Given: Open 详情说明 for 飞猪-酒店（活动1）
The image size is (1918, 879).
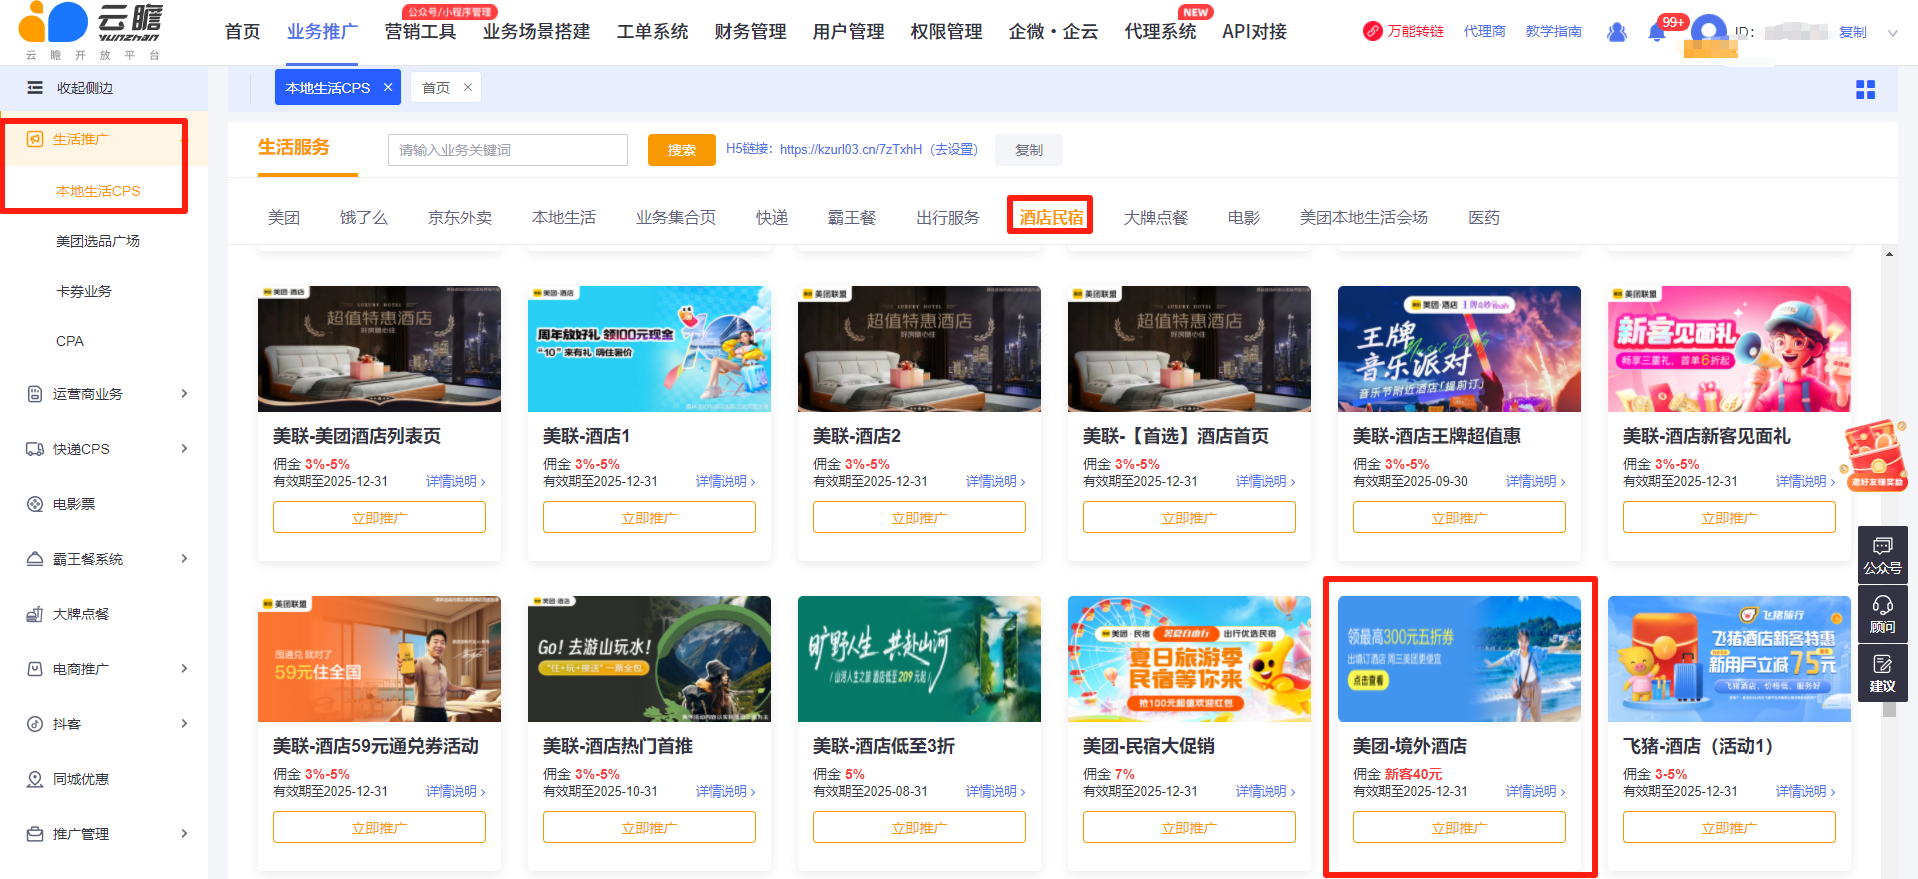Looking at the screenshot, I should pos(1805,792).
